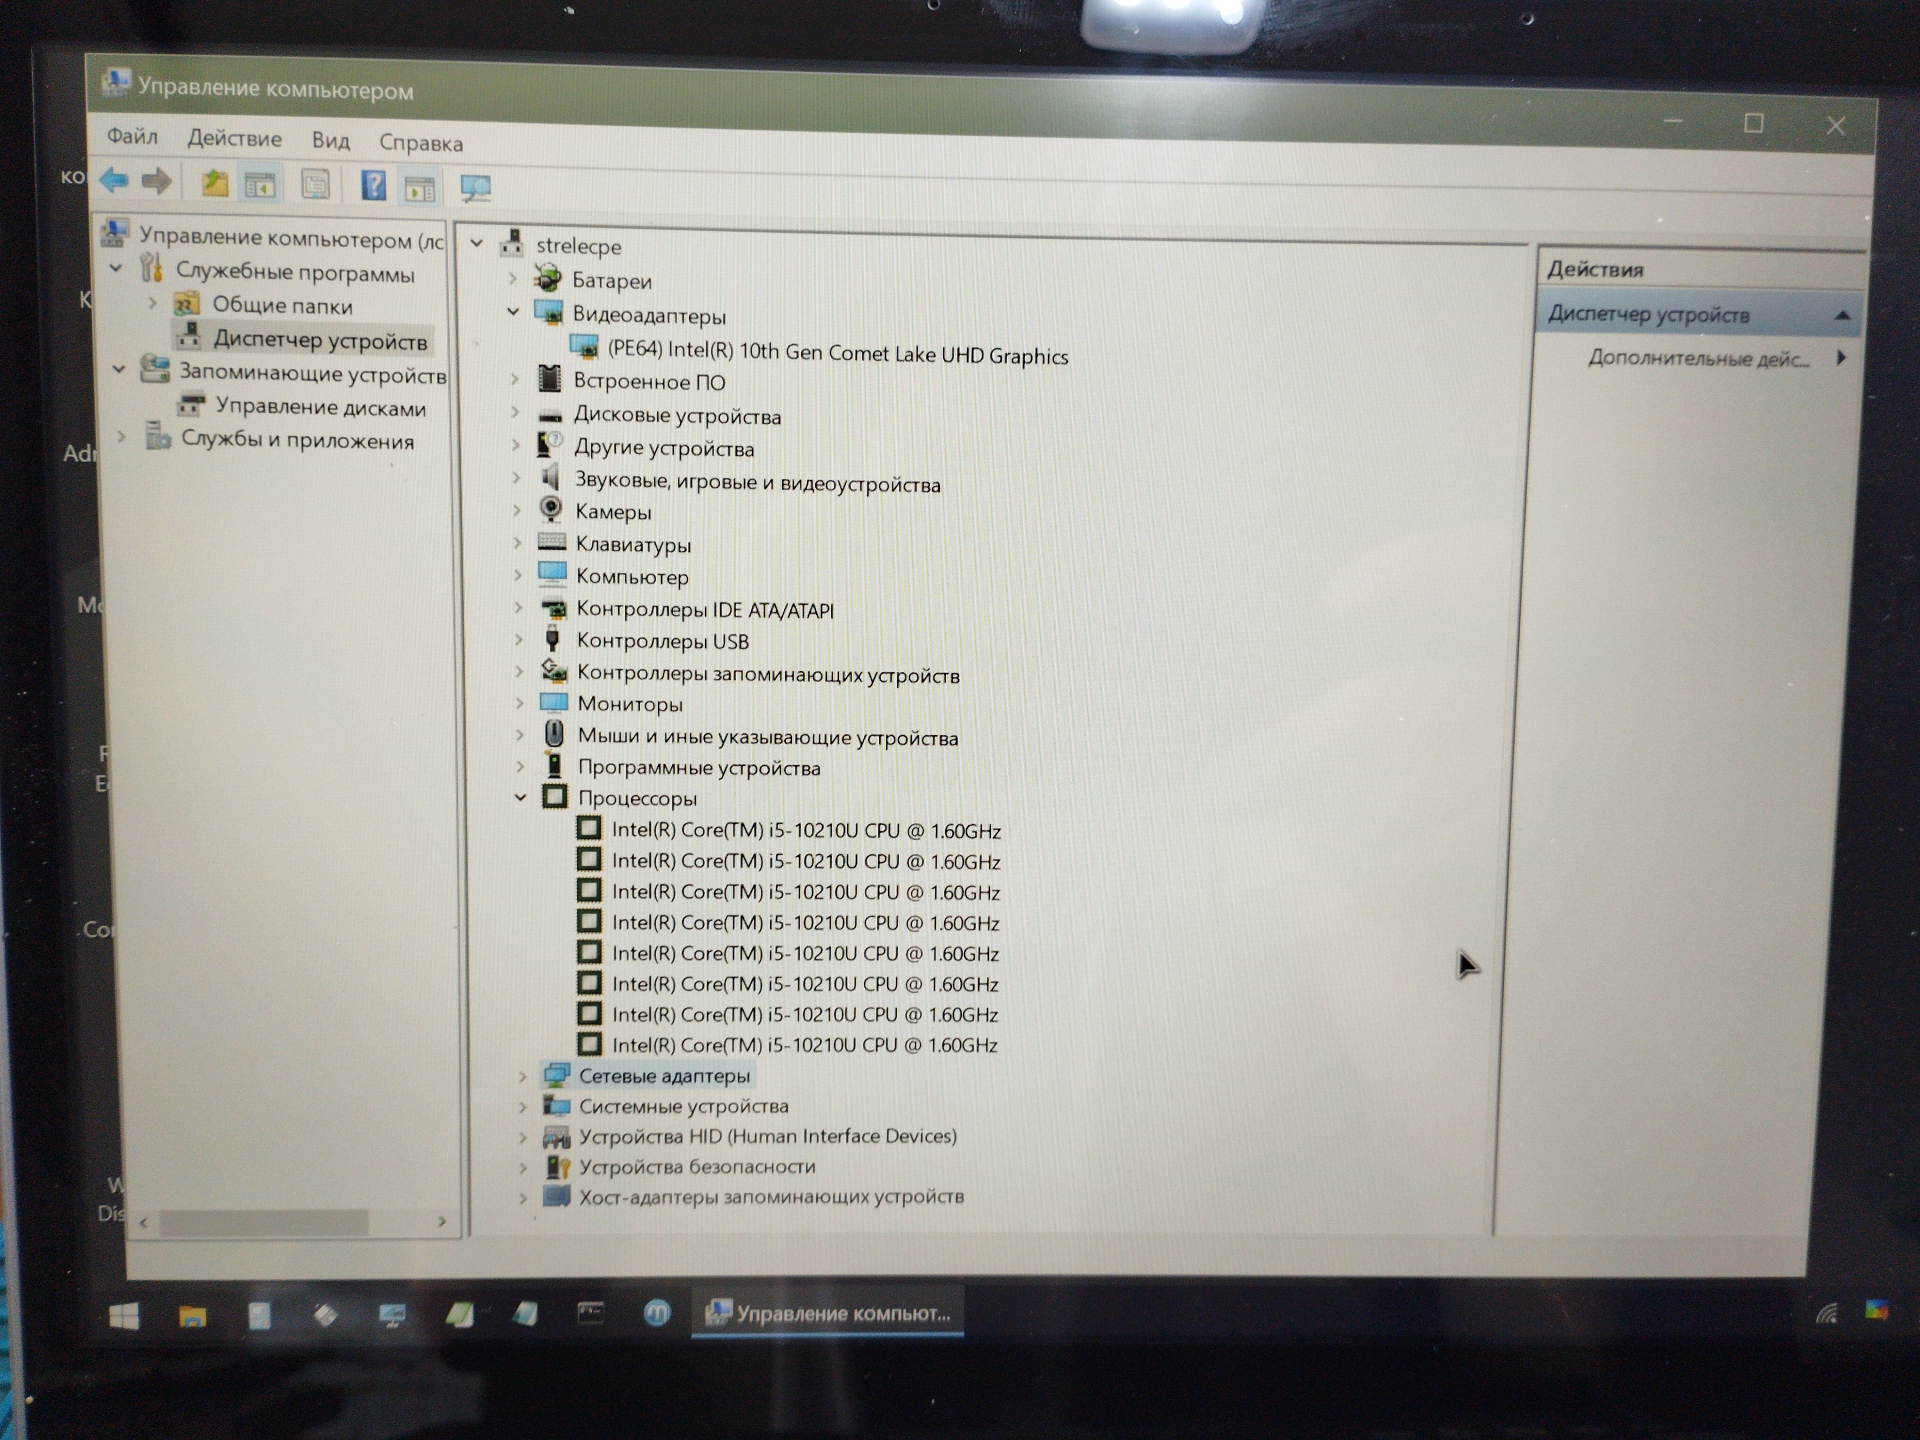Select Управление дисками in the left tree

click(321, 407)
